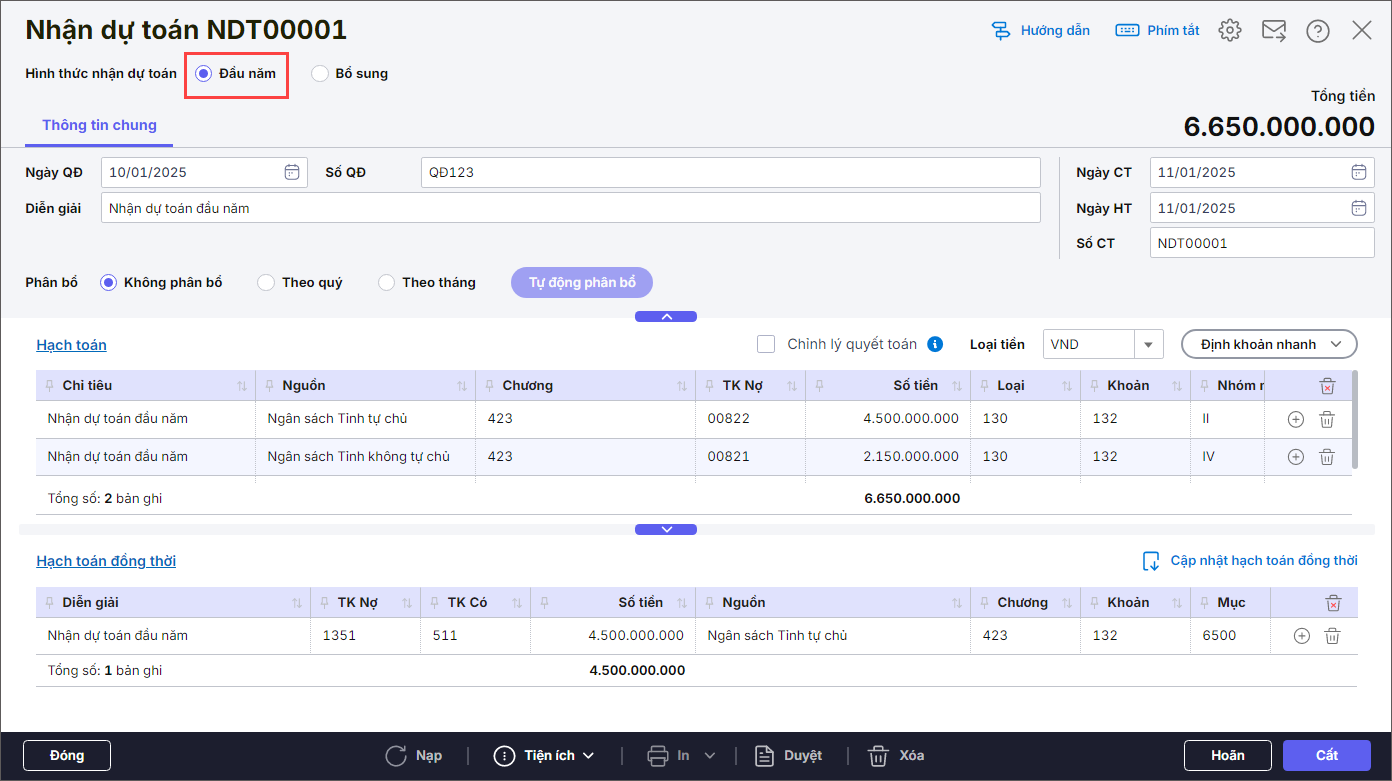Open the settings gear icon

click(x=1229, y=31)
